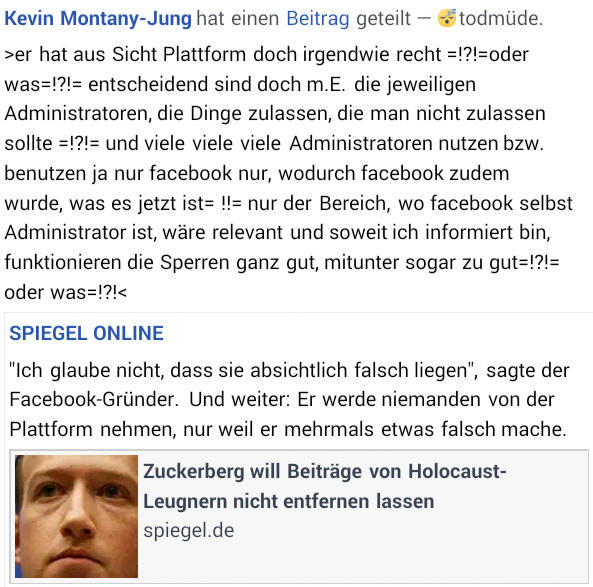Click the line starting 'Plattform nehmen, nur weil'
This screenshot has height=587, width=593.
[x=288, y=429]
